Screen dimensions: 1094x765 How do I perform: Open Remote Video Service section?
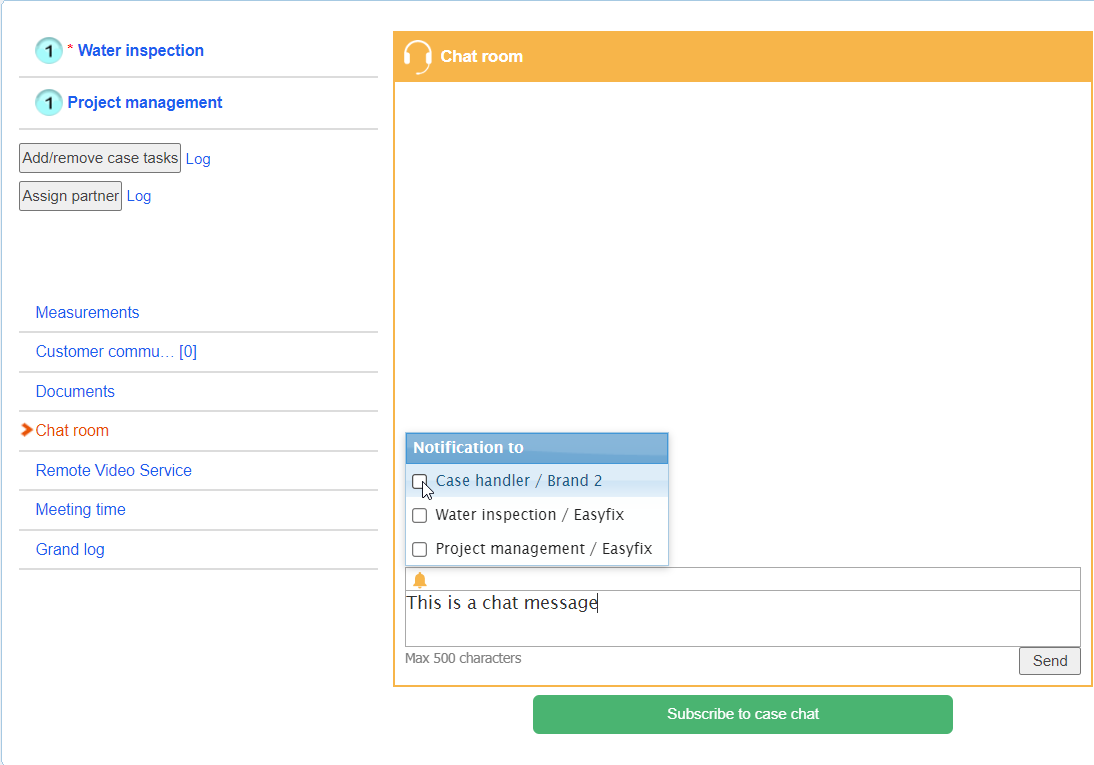[x=113, y=471]
